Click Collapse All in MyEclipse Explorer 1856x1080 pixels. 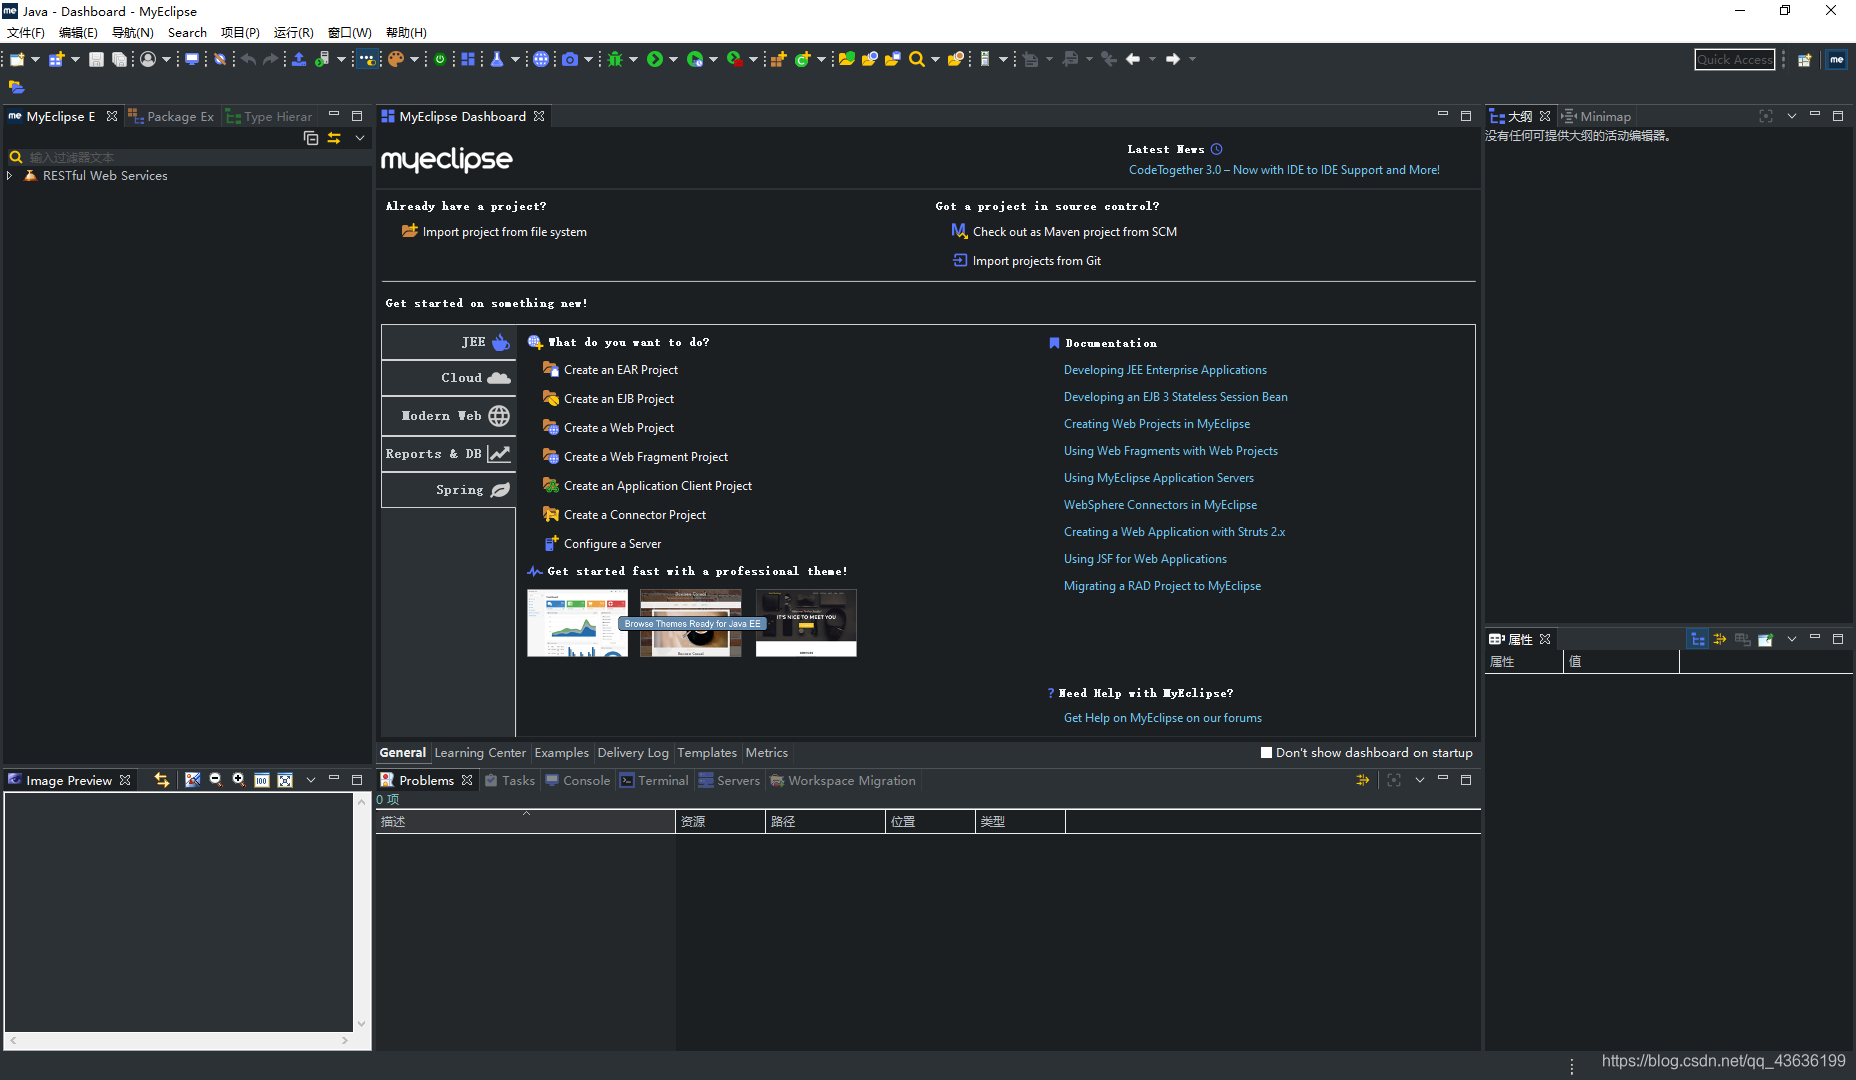coord(311,138)
